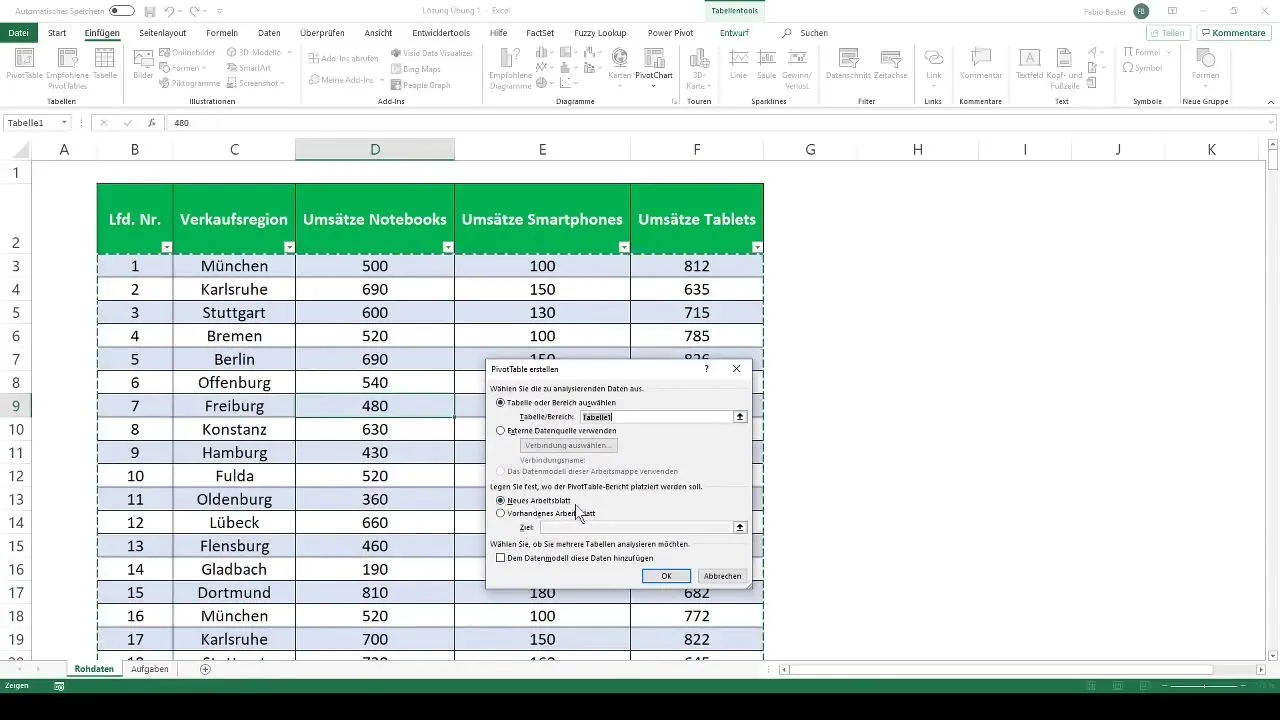
Task: Insert a Kommentar from the ribbon
Action: [x=980, y=65]
